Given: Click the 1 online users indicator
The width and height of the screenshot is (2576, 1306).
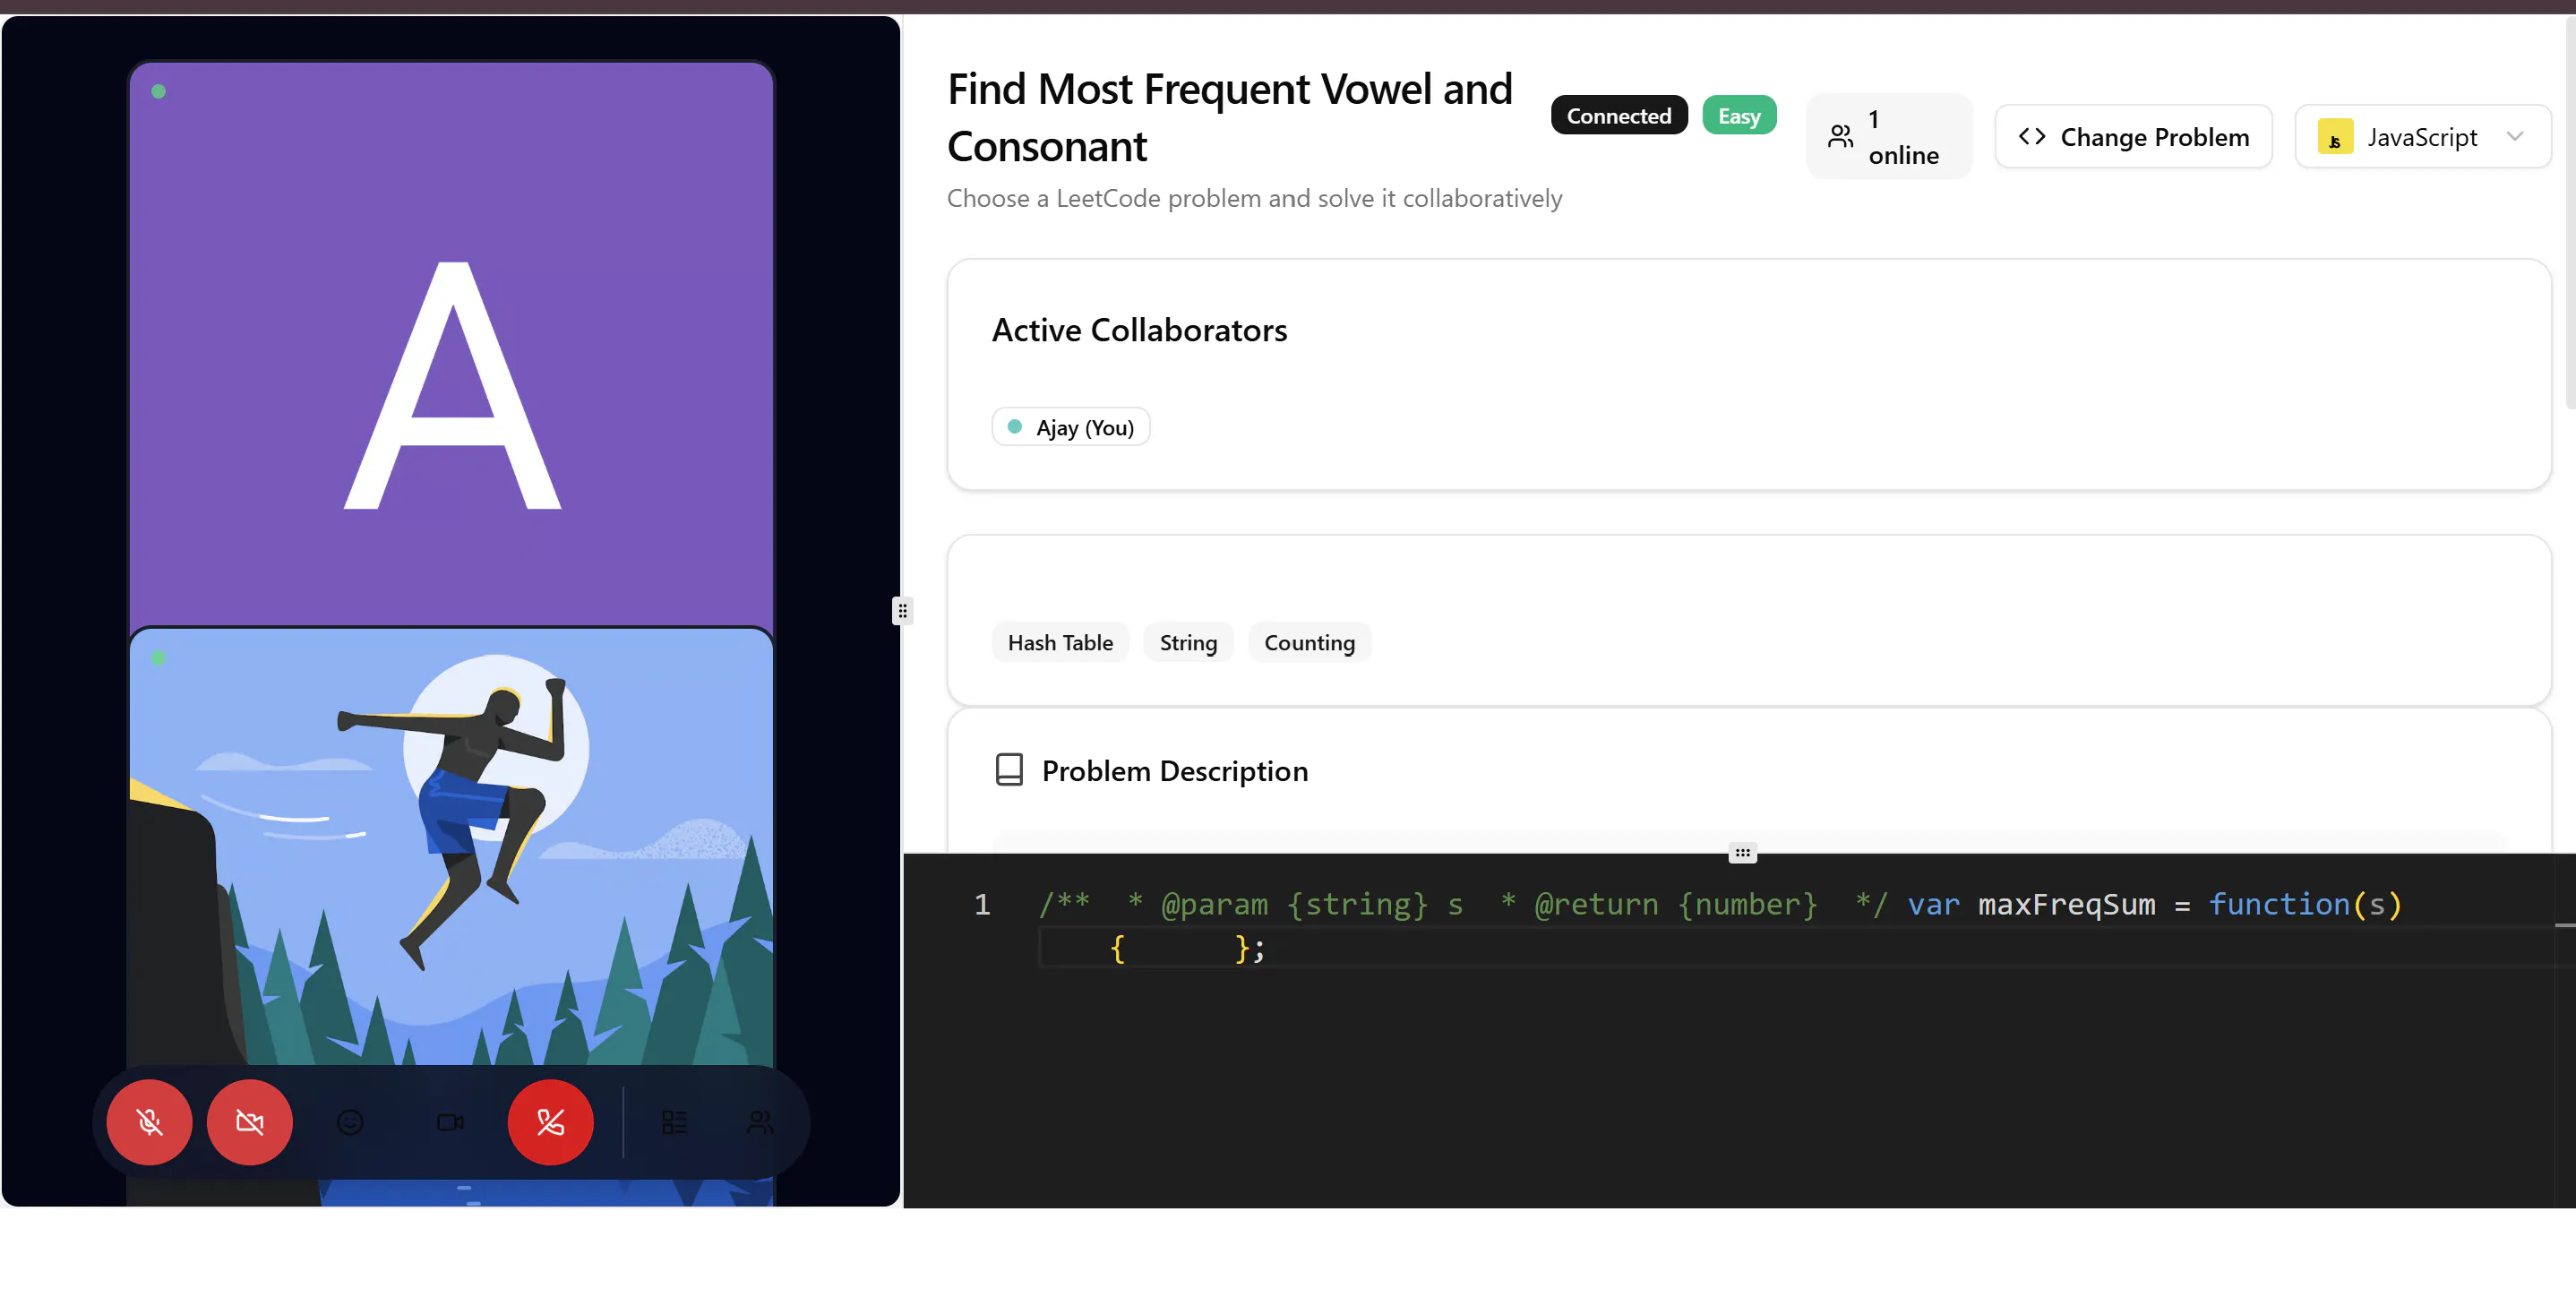Looking at the screenshot, I should pyautogui.click(x=1888, y=137).
